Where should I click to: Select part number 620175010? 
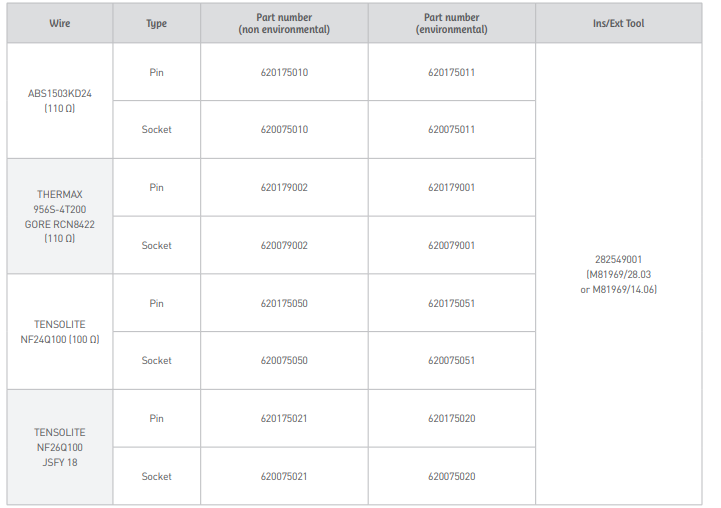tap(284, 73)
